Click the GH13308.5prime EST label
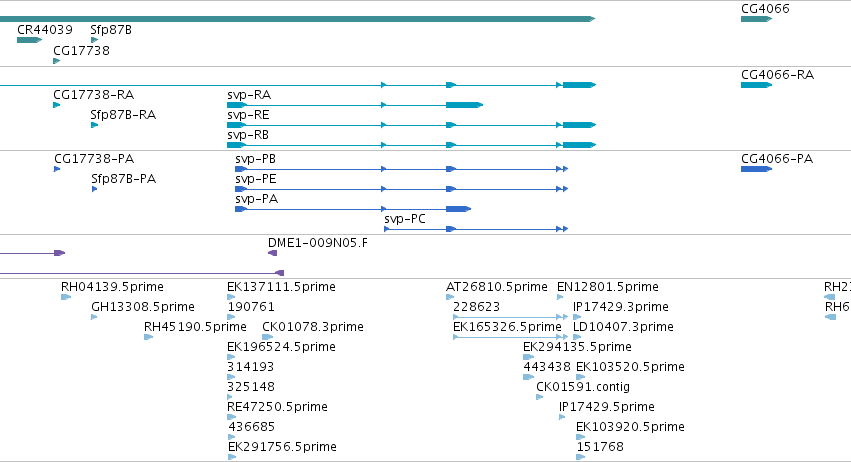The image size is (851, 462). click(143, 307)
